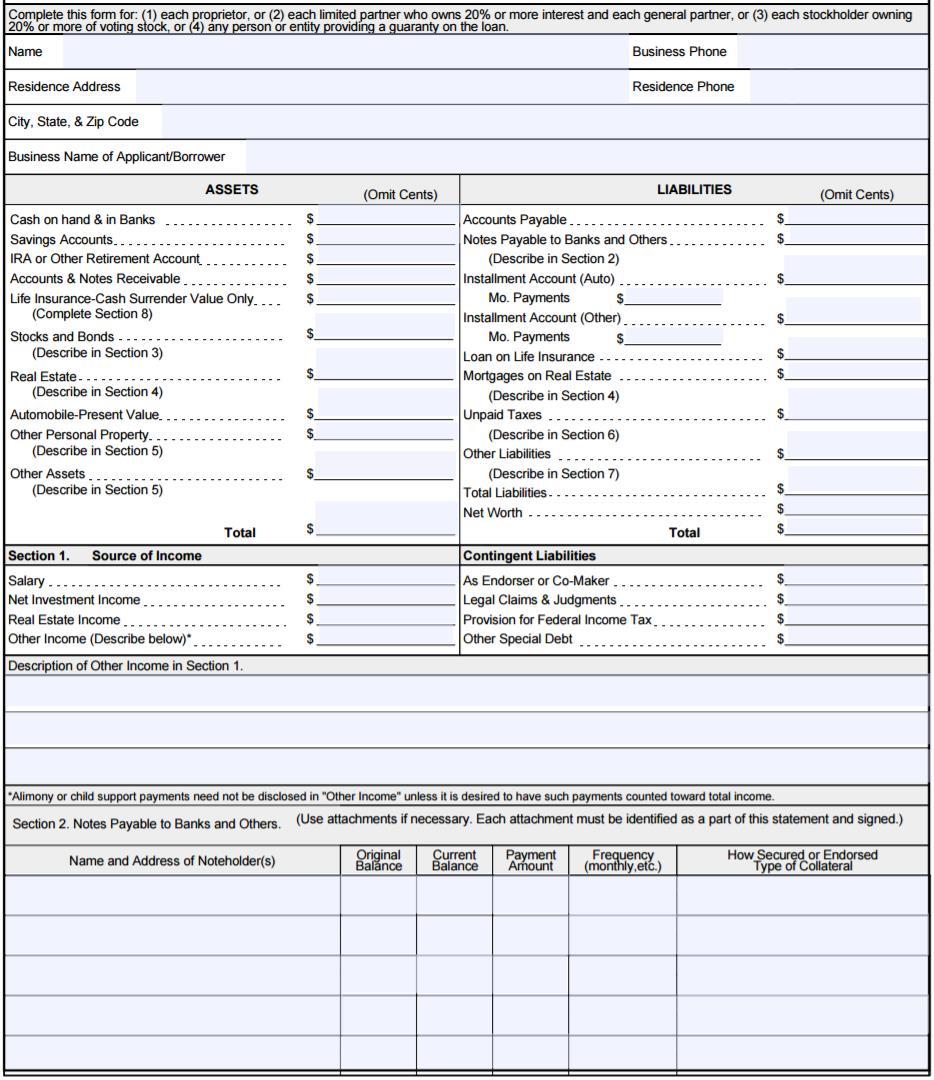
Task: Click the Installment Account (Auto) Mo. Payments field
Action: coord(673,297)
